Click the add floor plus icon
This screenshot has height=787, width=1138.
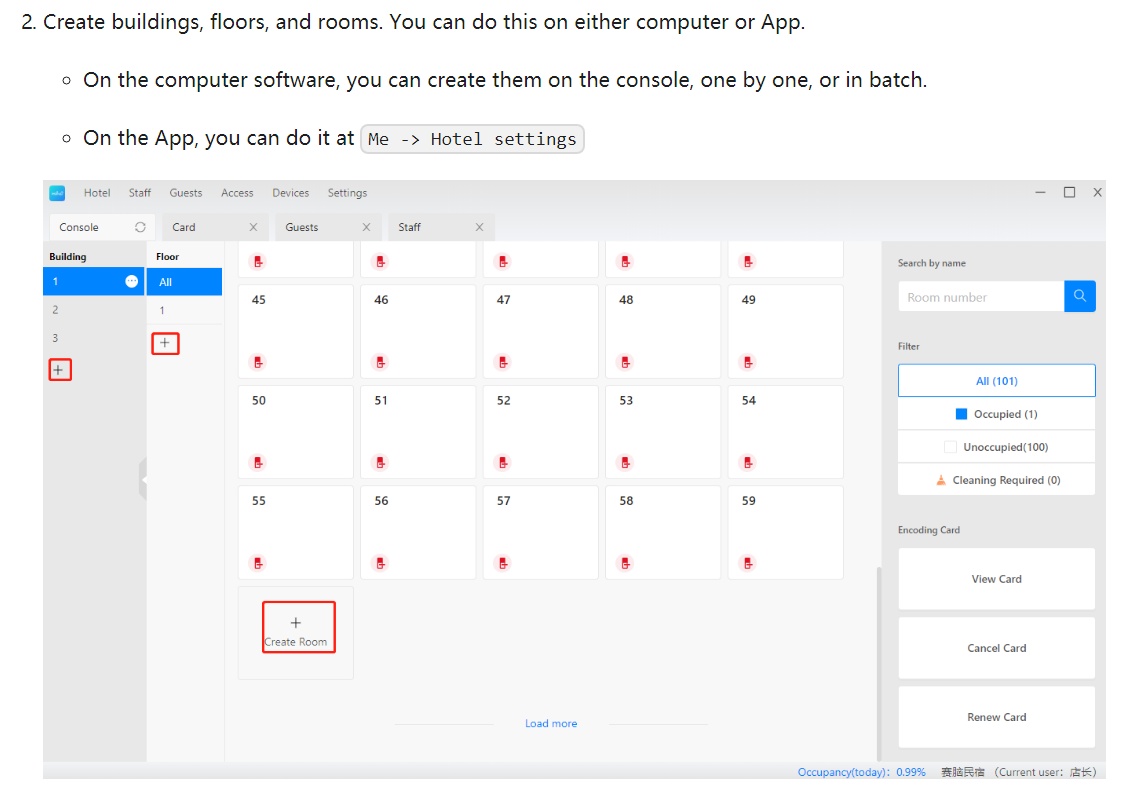pos(165,343)
